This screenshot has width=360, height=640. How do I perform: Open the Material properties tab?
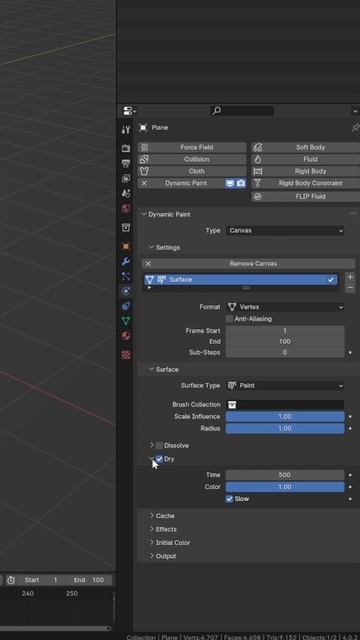click(x=126, y=336)
